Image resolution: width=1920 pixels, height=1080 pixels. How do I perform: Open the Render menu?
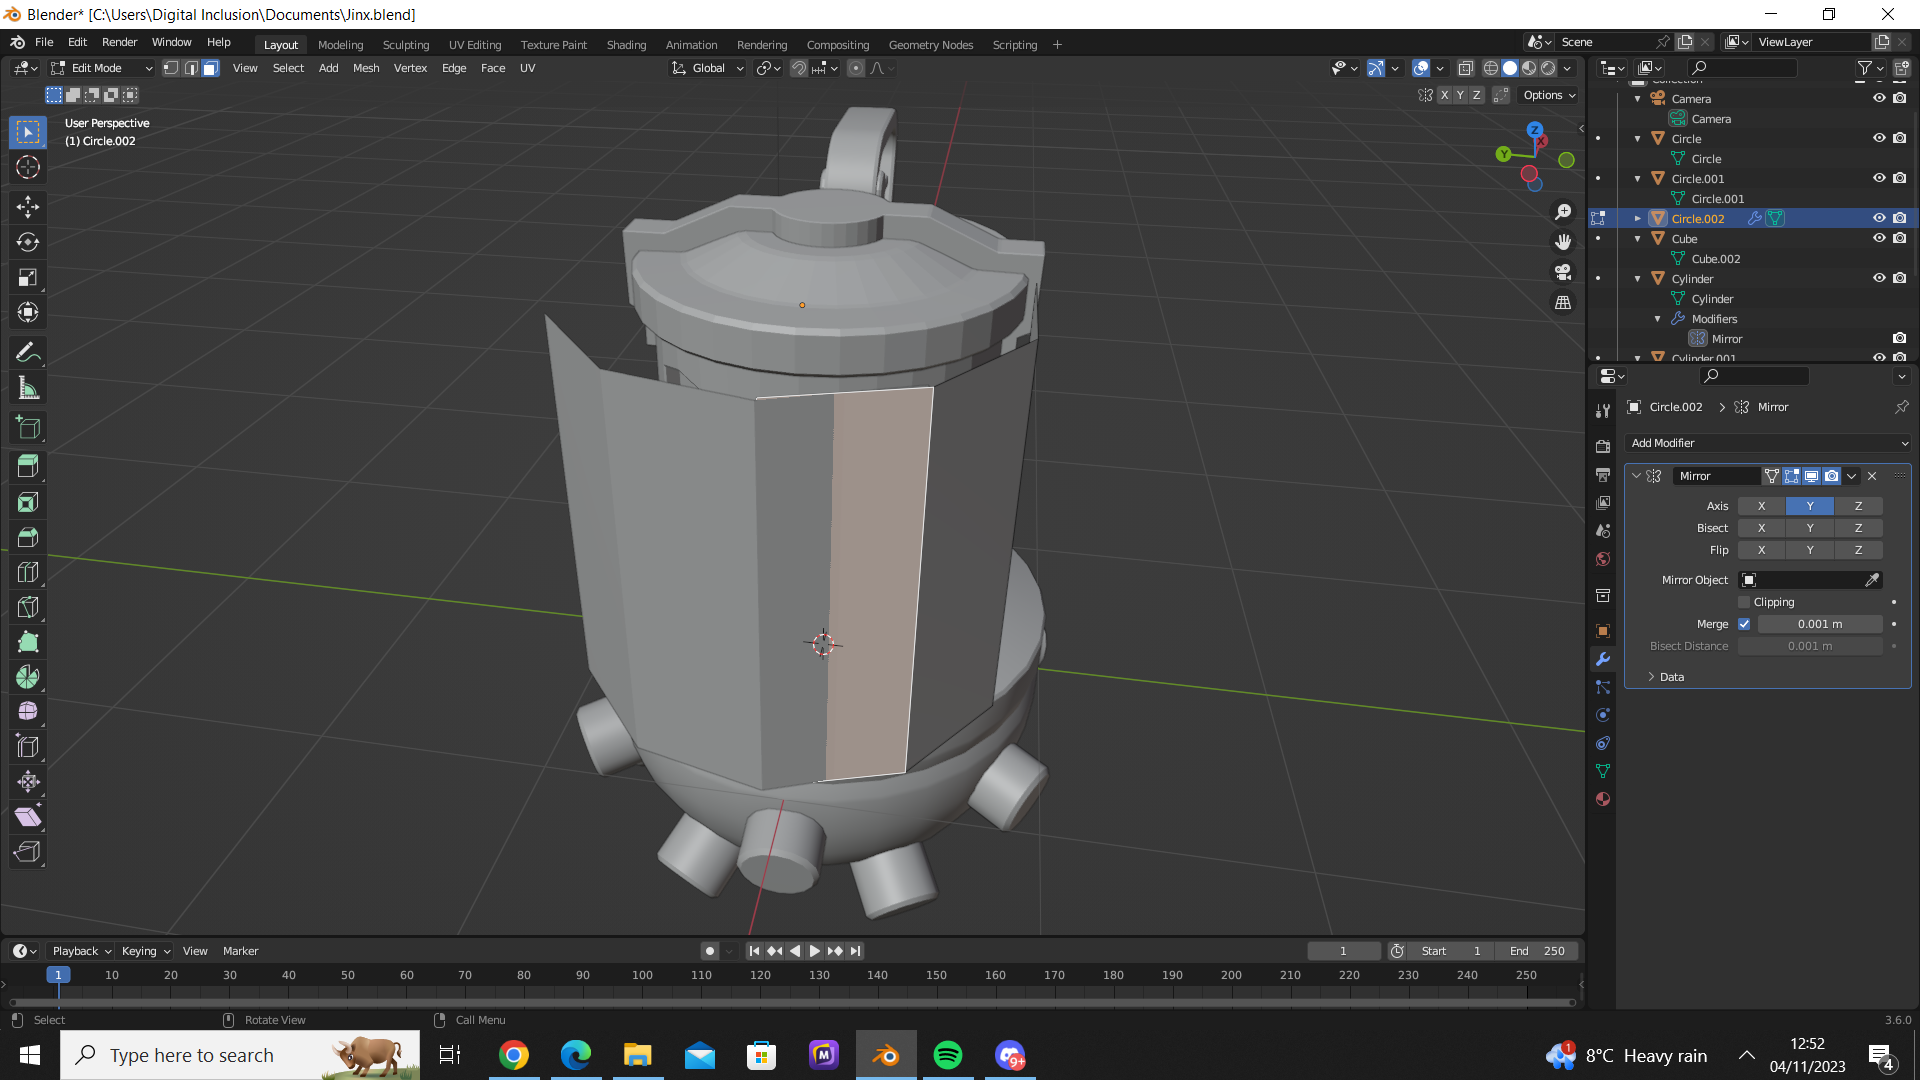[119, 42]
